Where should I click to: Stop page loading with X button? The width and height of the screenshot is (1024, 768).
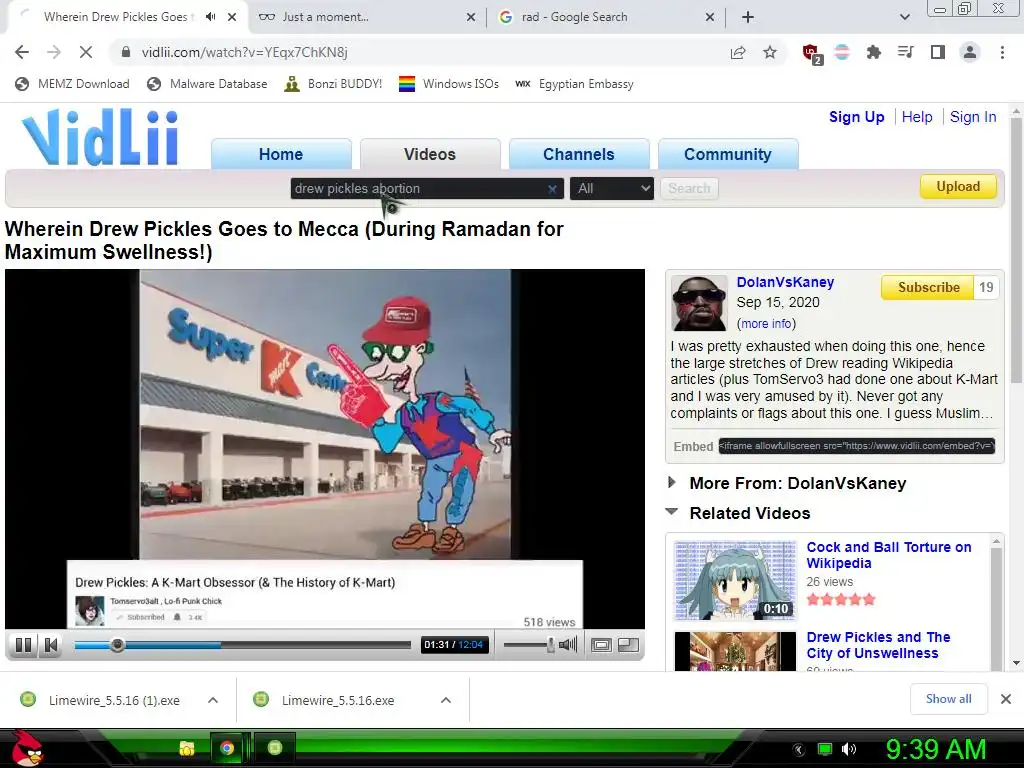[86, 52]
